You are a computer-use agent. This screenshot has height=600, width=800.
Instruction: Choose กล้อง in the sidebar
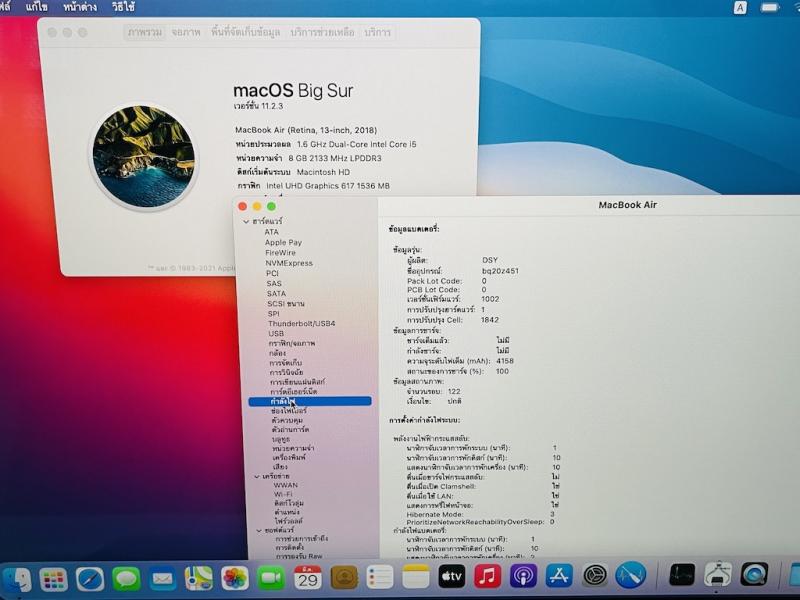click(x=278, y=353)
